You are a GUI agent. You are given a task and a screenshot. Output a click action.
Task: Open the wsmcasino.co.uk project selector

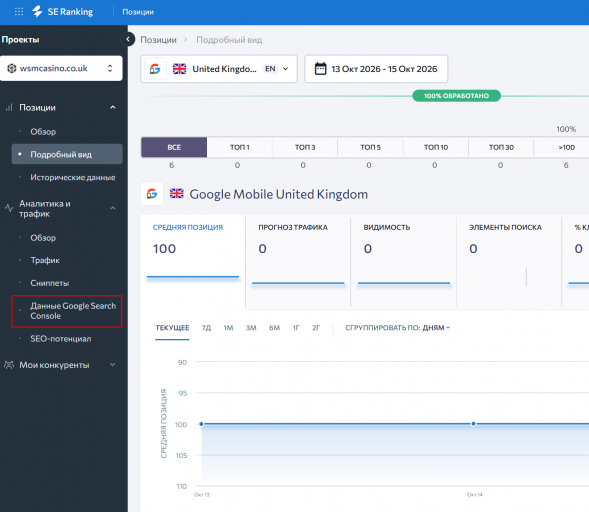coord(61,68)
